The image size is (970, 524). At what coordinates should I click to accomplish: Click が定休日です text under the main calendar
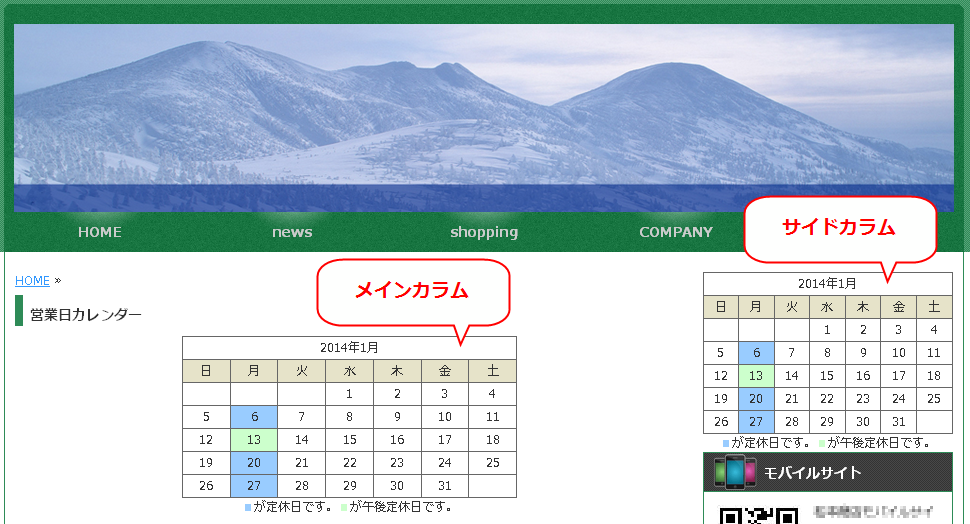click(292, 507)
